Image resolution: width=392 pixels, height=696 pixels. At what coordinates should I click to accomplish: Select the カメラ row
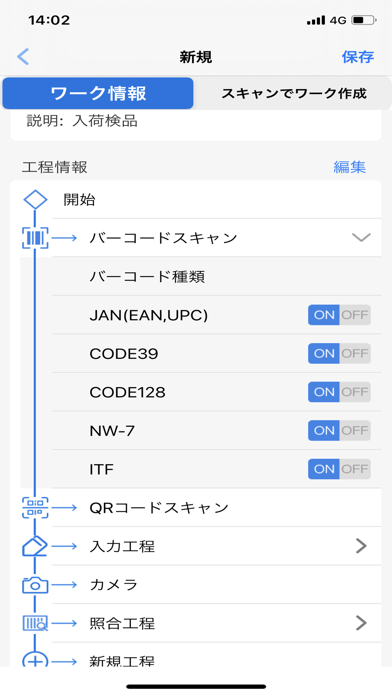217,585
